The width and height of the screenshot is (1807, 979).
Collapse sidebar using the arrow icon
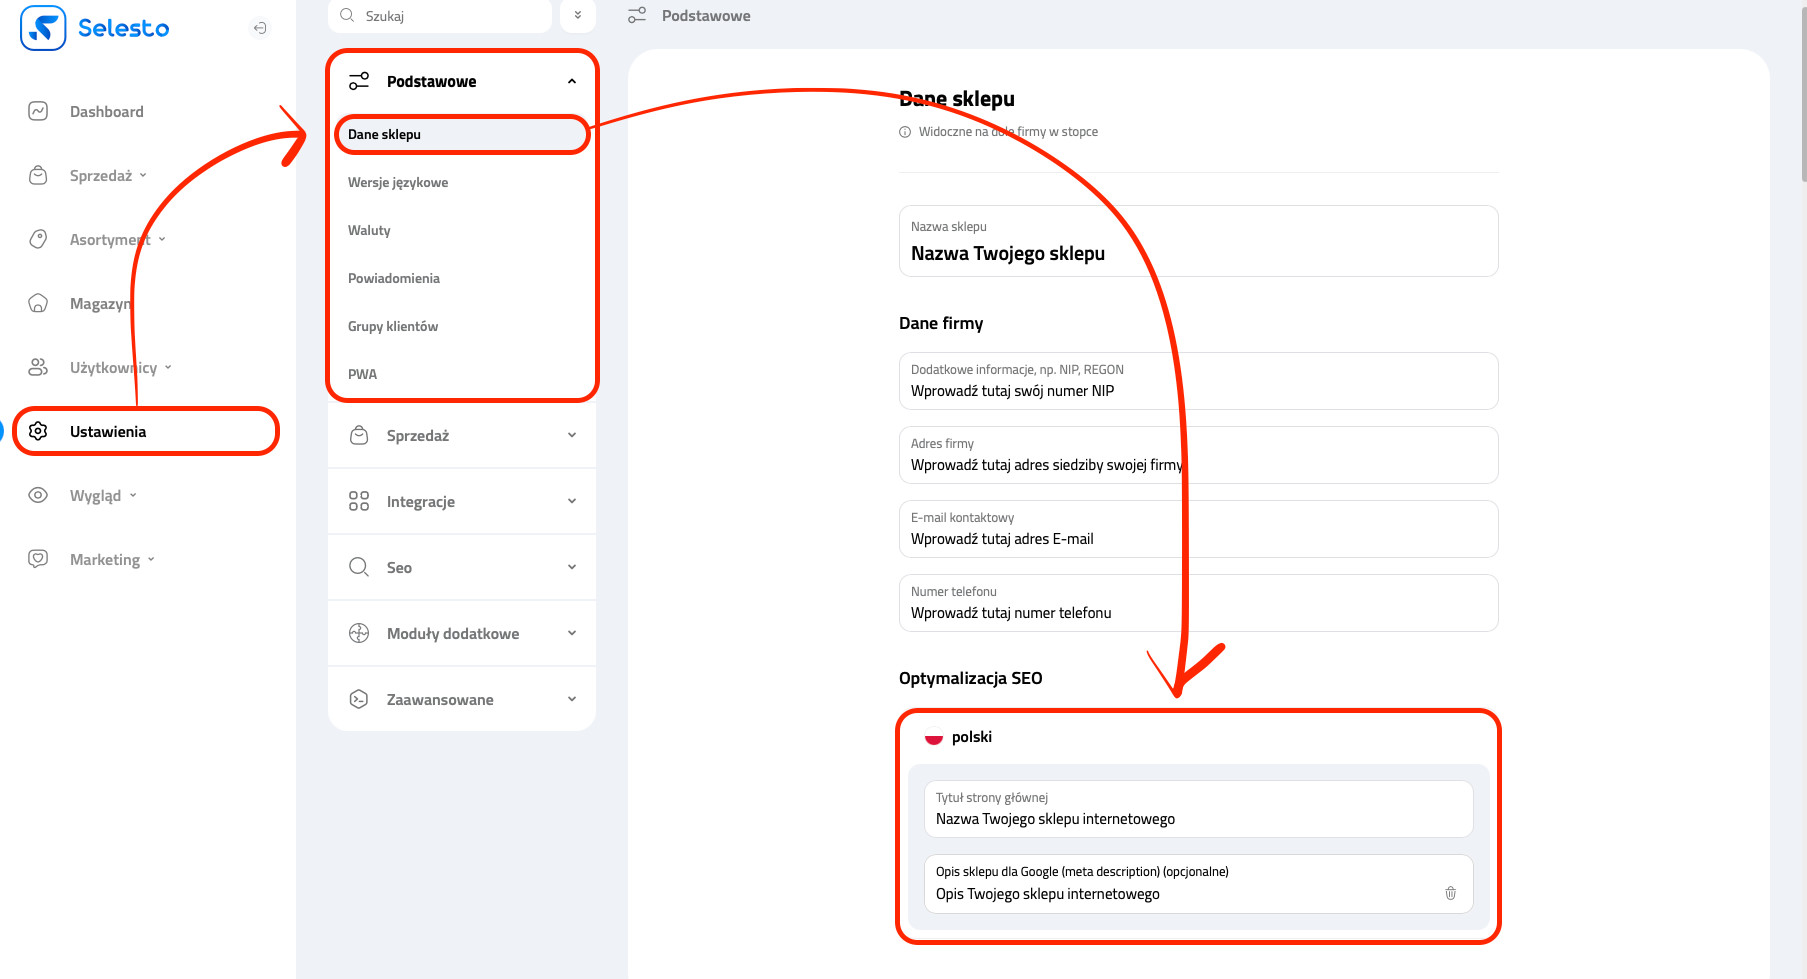[260, 28]
